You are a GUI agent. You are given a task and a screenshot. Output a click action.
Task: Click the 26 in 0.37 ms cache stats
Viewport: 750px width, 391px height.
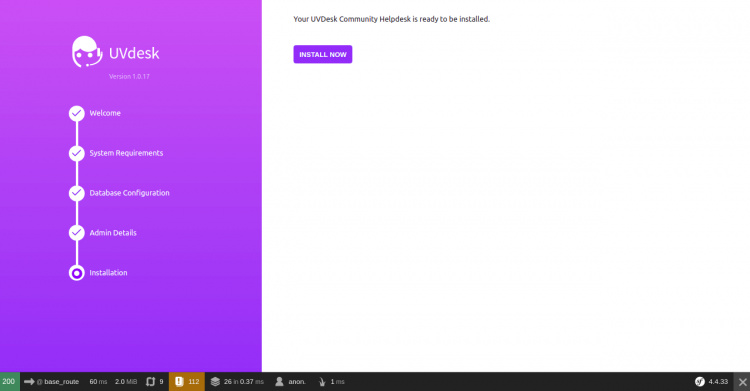[x=243, y=382]
